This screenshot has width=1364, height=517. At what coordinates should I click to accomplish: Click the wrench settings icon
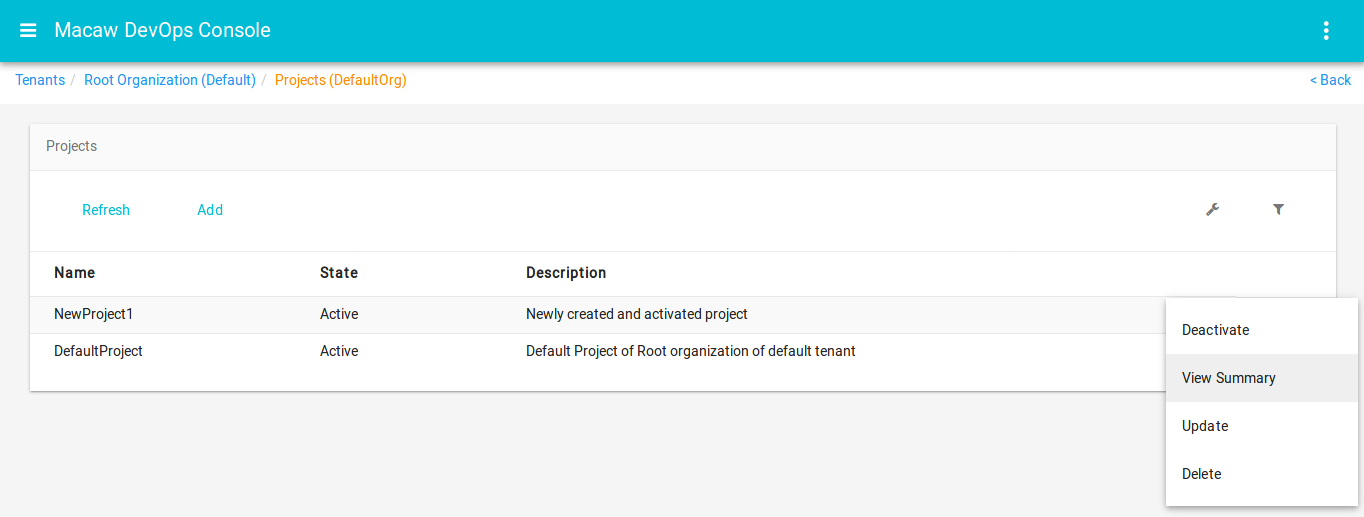point(1212,210)
